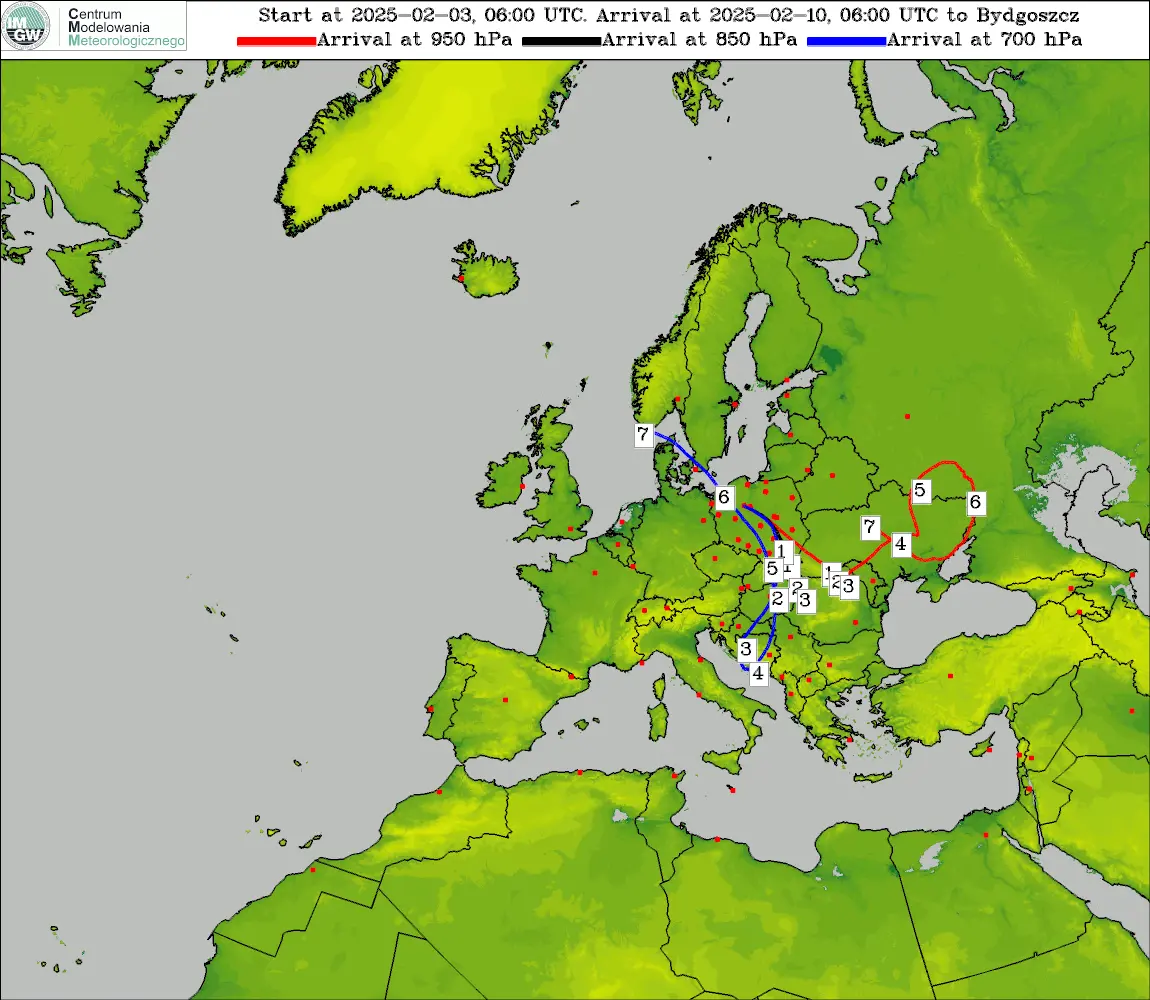Viewport: 1150px width, 1000px height.
Task: Select day 4 marker on blue trajectory
Action: pos(758,674)
